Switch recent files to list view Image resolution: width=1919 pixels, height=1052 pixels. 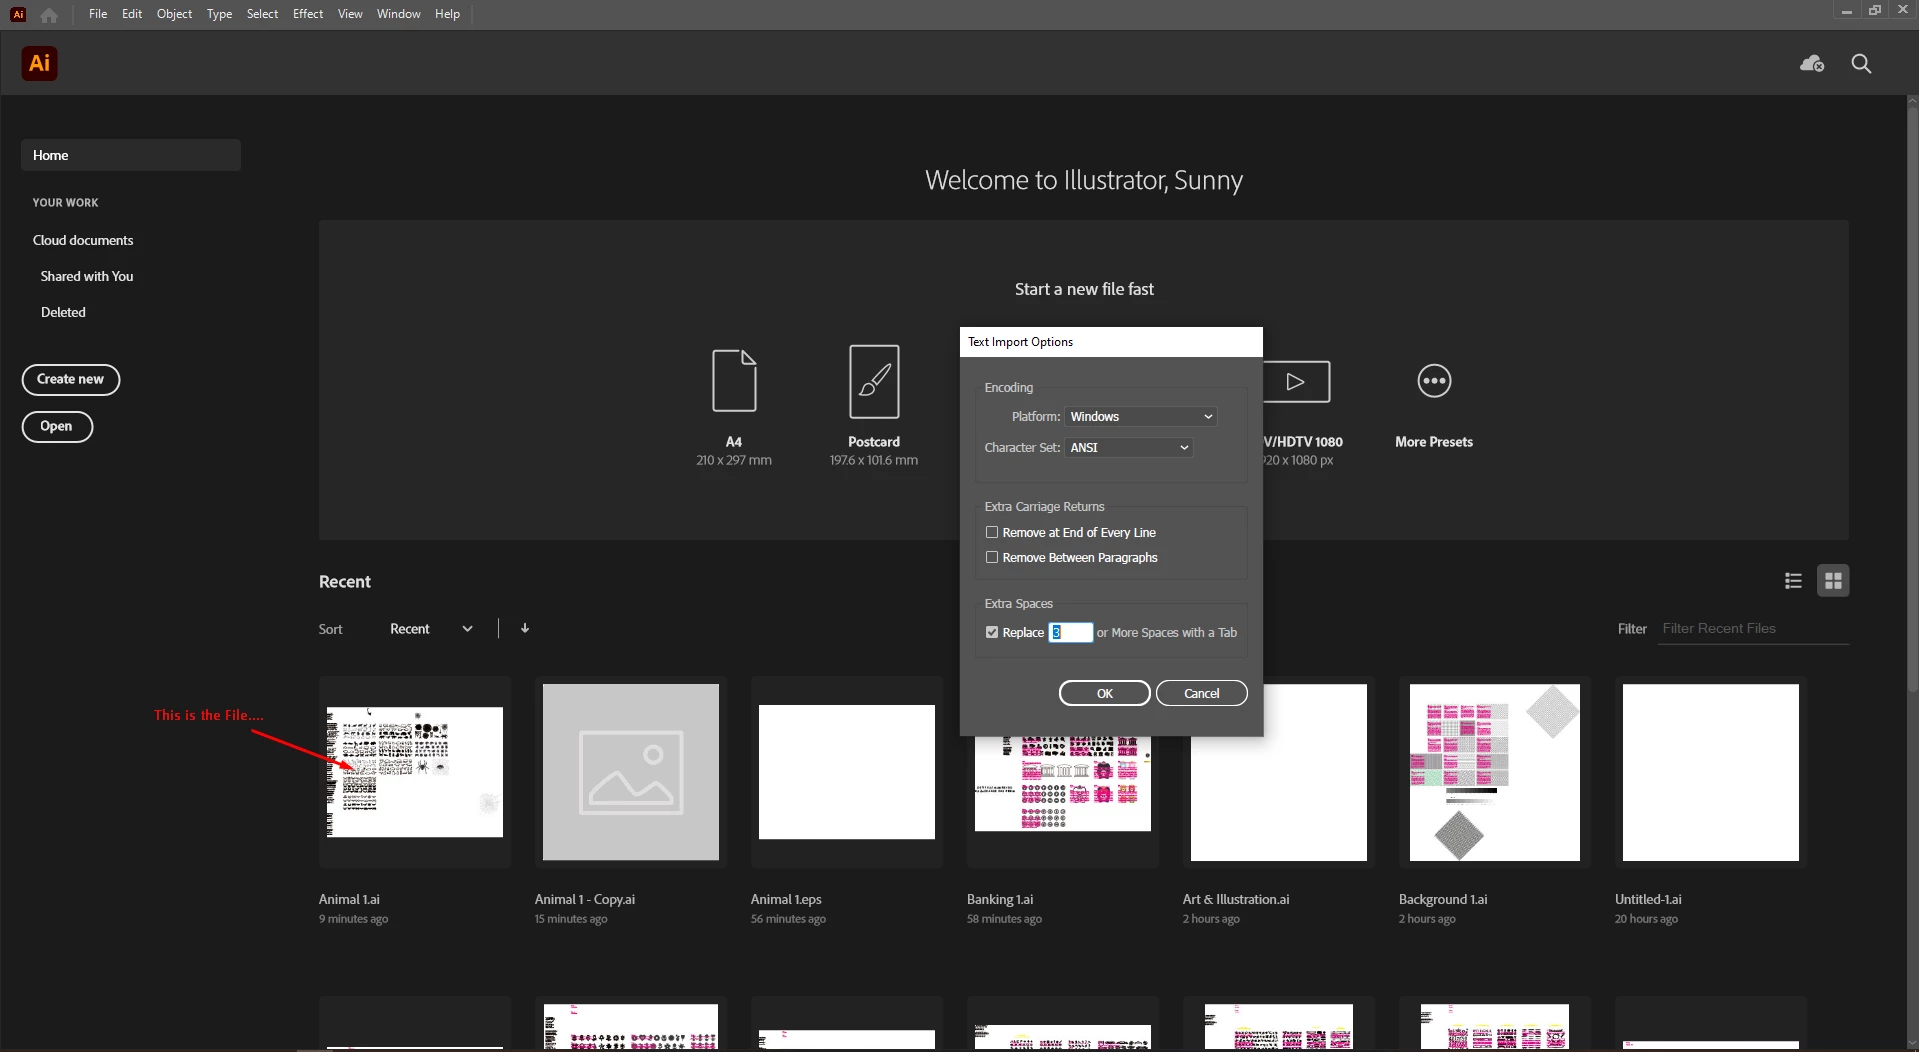[x=1793, y=581]
